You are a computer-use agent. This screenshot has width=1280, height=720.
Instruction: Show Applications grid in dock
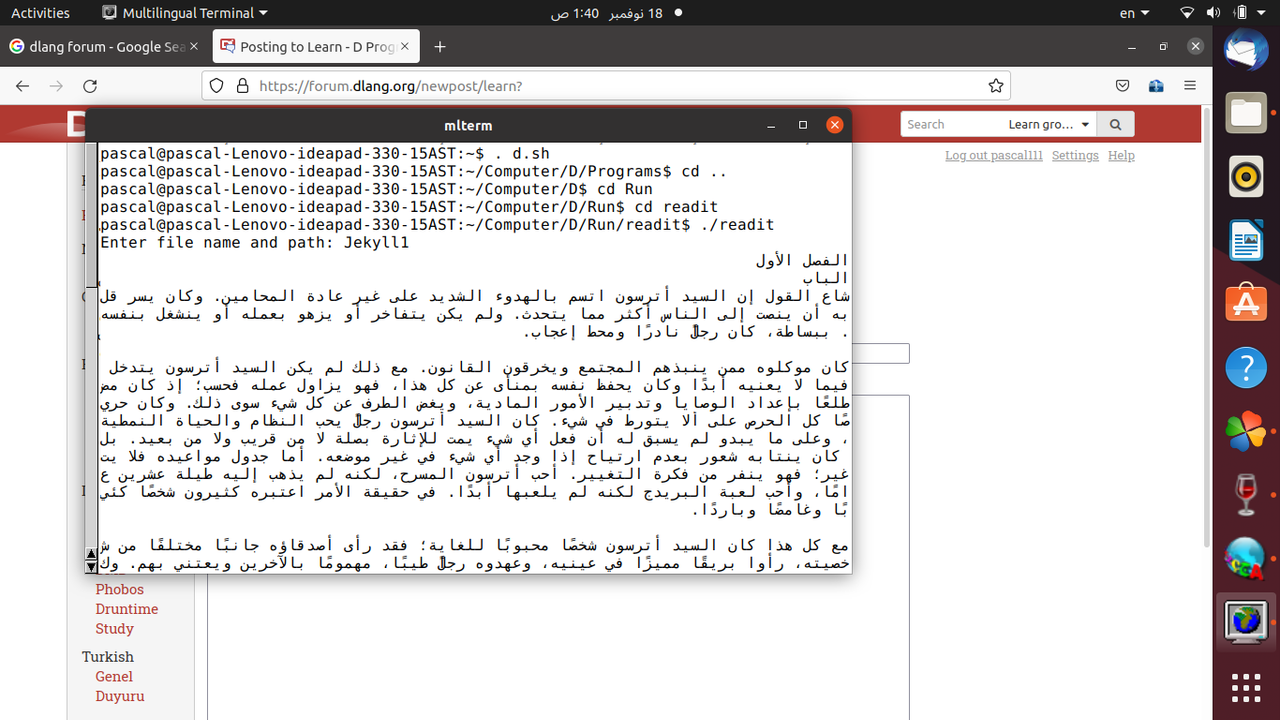1246,688
